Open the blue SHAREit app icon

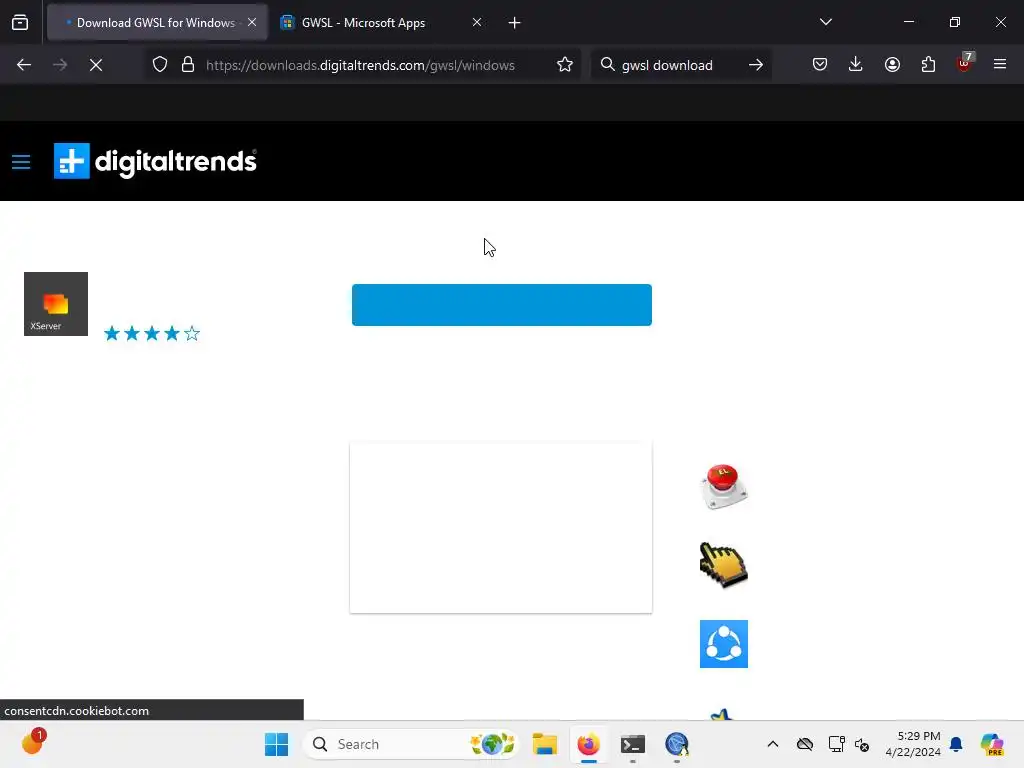click(724, 644)
